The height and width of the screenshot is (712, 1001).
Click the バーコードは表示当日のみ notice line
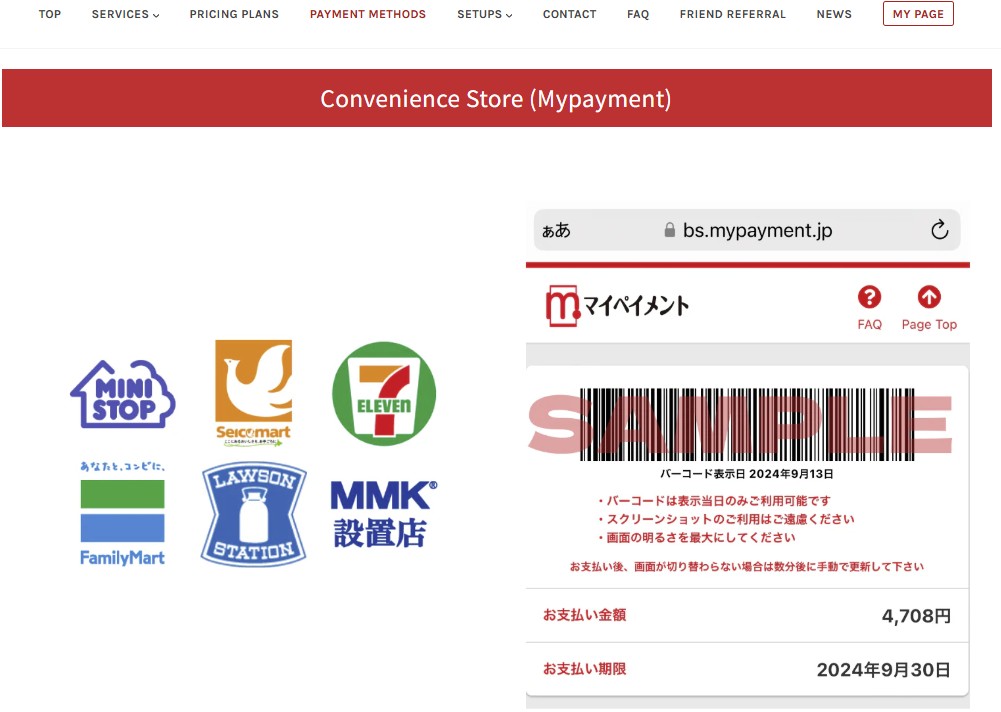coord(714,501)
